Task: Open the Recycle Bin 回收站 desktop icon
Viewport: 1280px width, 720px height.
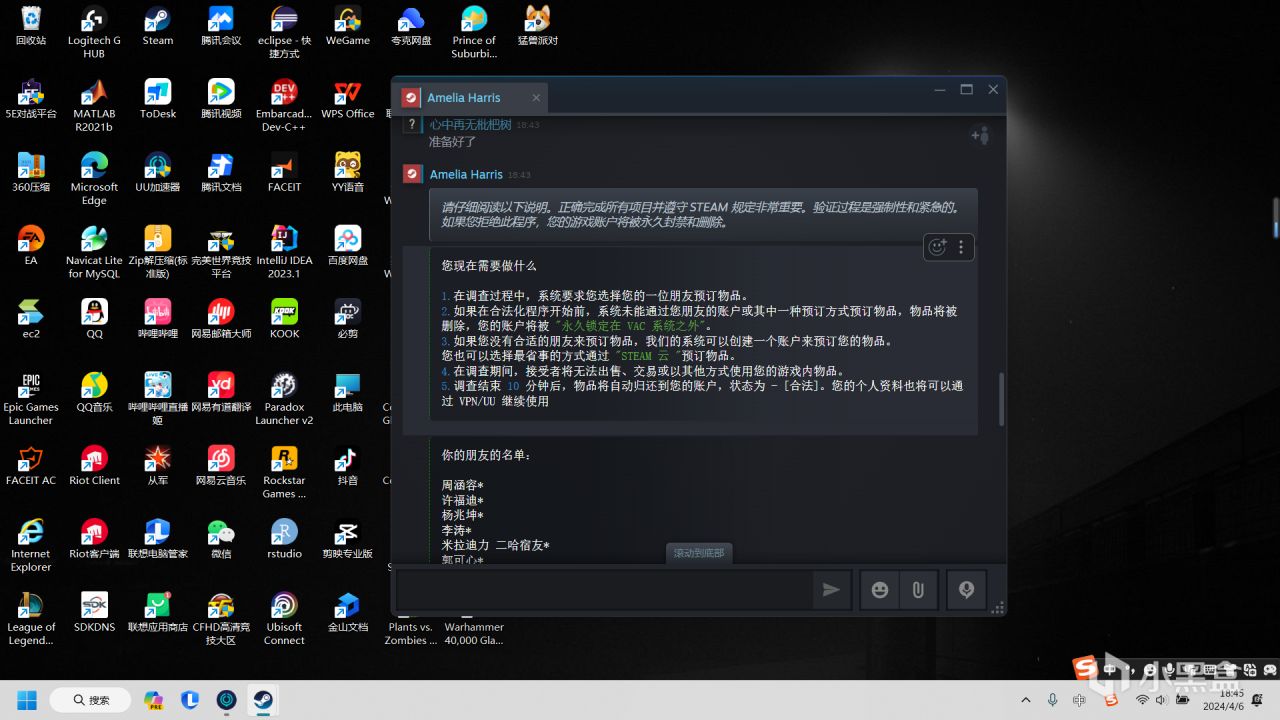Action: click(31, 26)
